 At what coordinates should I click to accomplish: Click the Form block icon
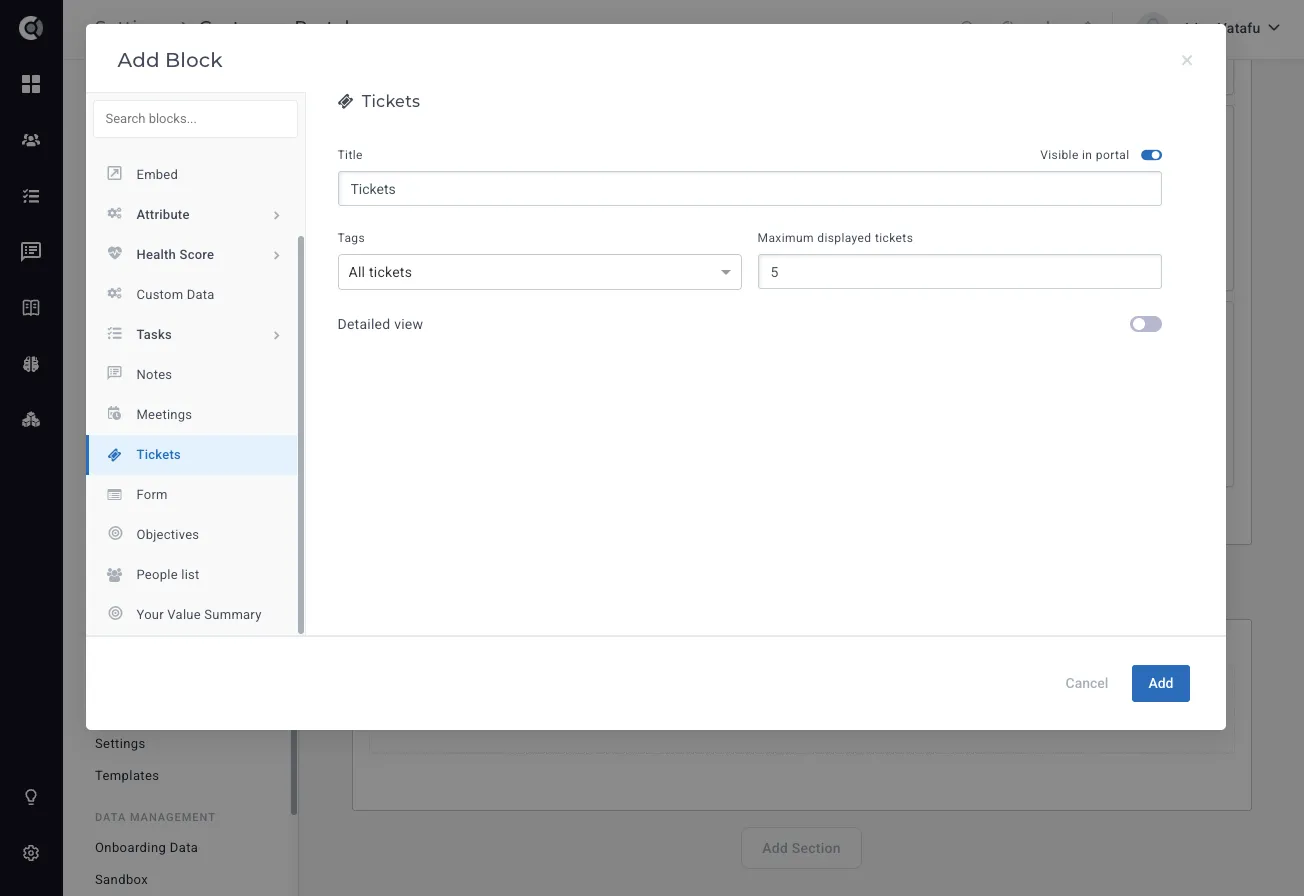115,494
